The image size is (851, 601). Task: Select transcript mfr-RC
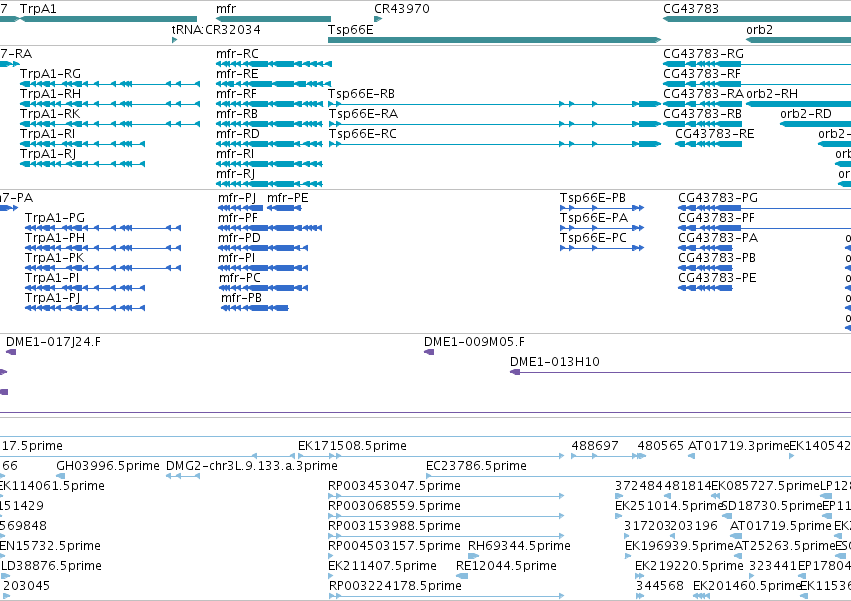(237, 54)
